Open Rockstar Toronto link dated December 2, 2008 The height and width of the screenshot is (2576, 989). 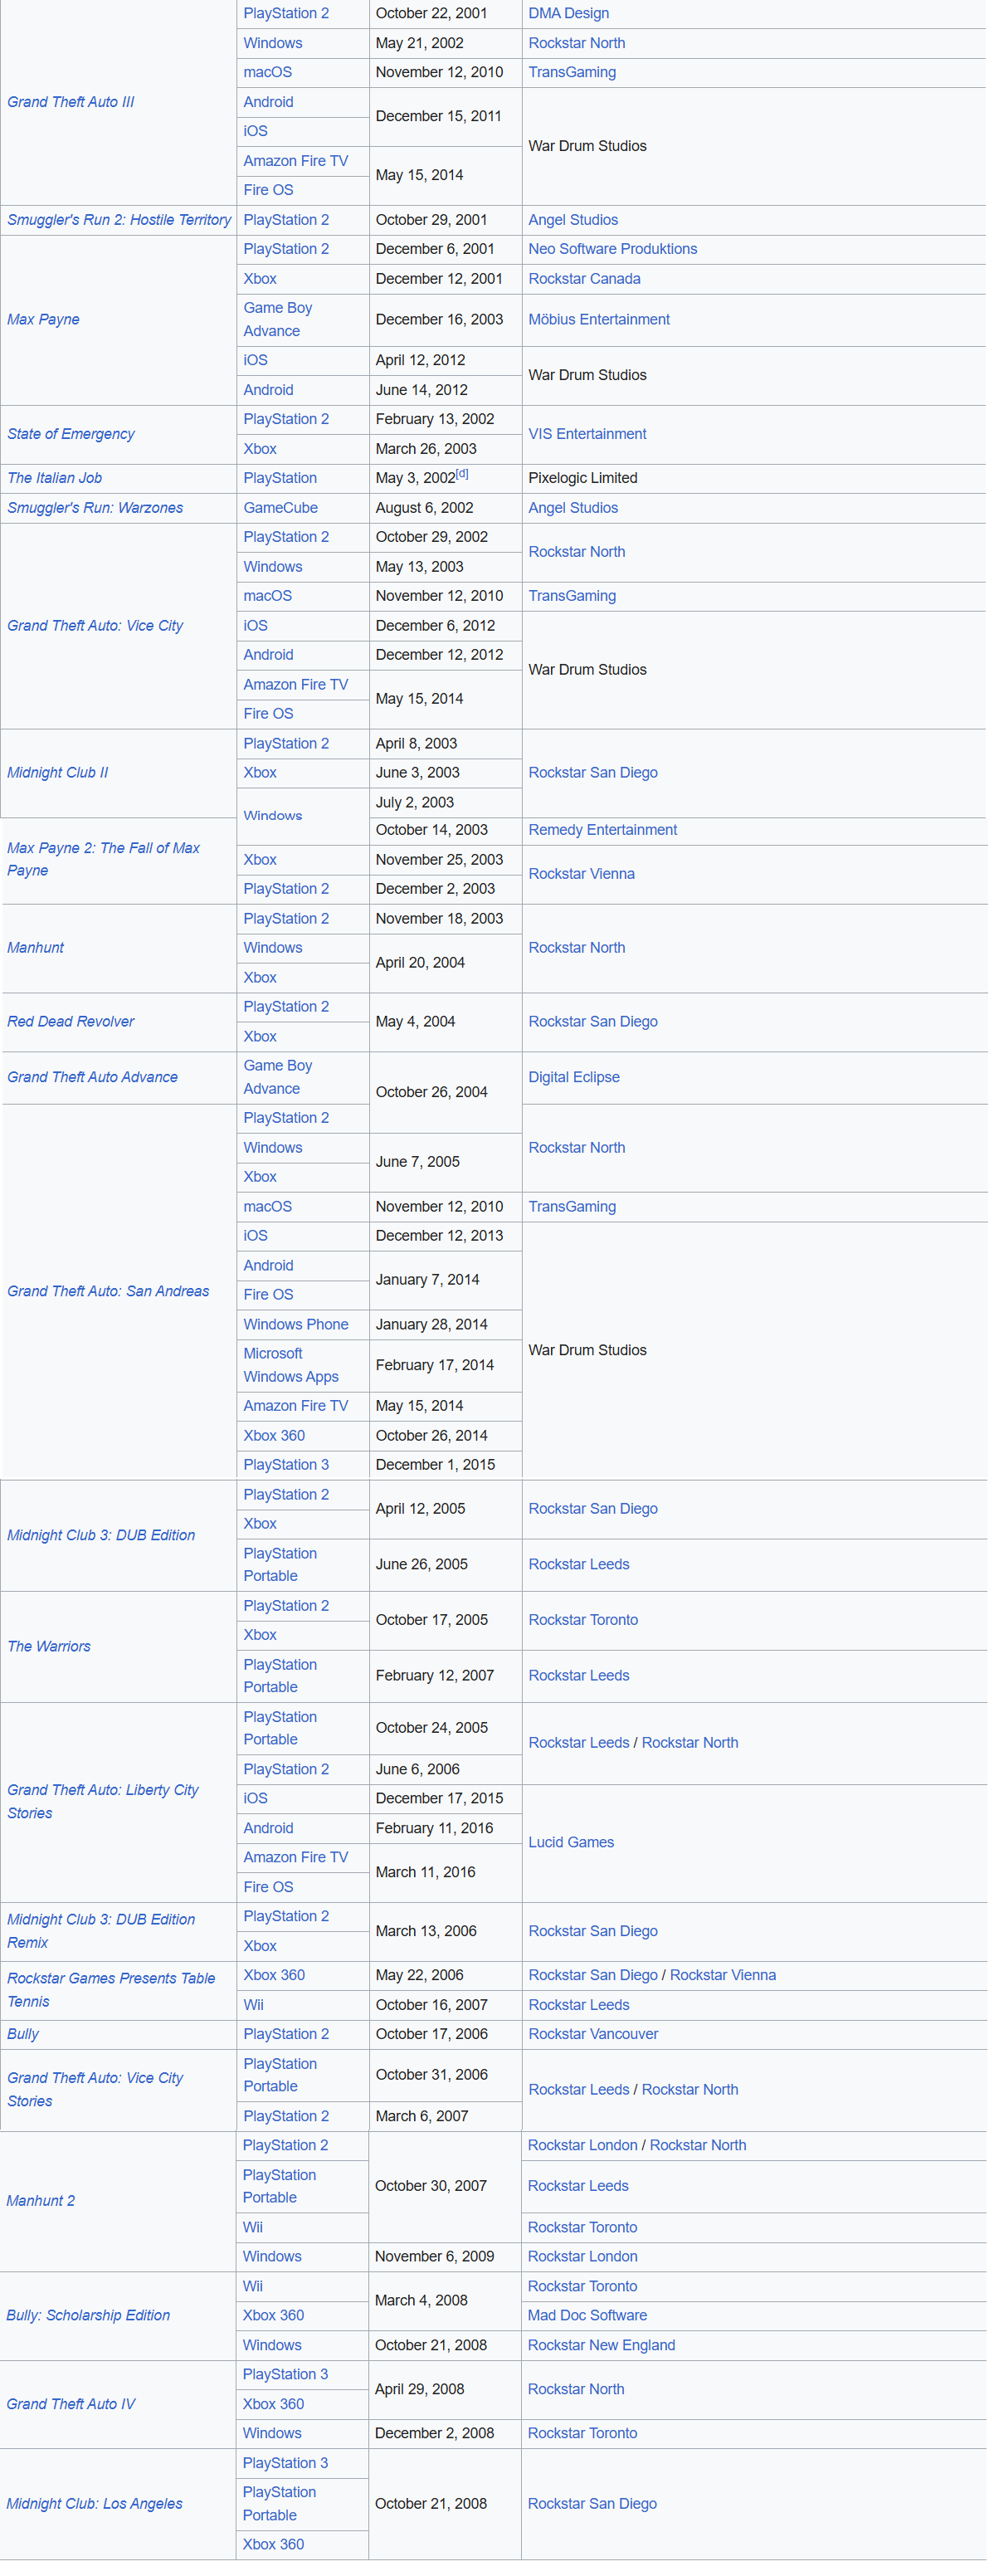(582, 2433)
